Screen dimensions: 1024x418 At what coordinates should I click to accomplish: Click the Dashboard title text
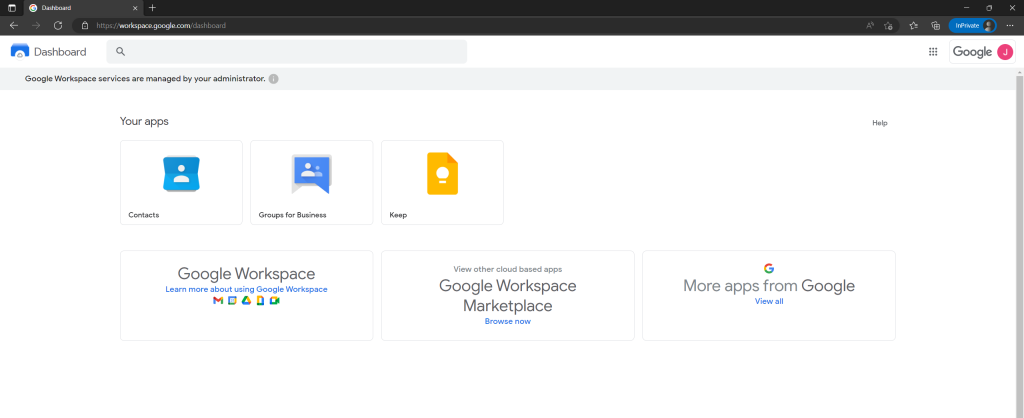(x=60, y=52)
